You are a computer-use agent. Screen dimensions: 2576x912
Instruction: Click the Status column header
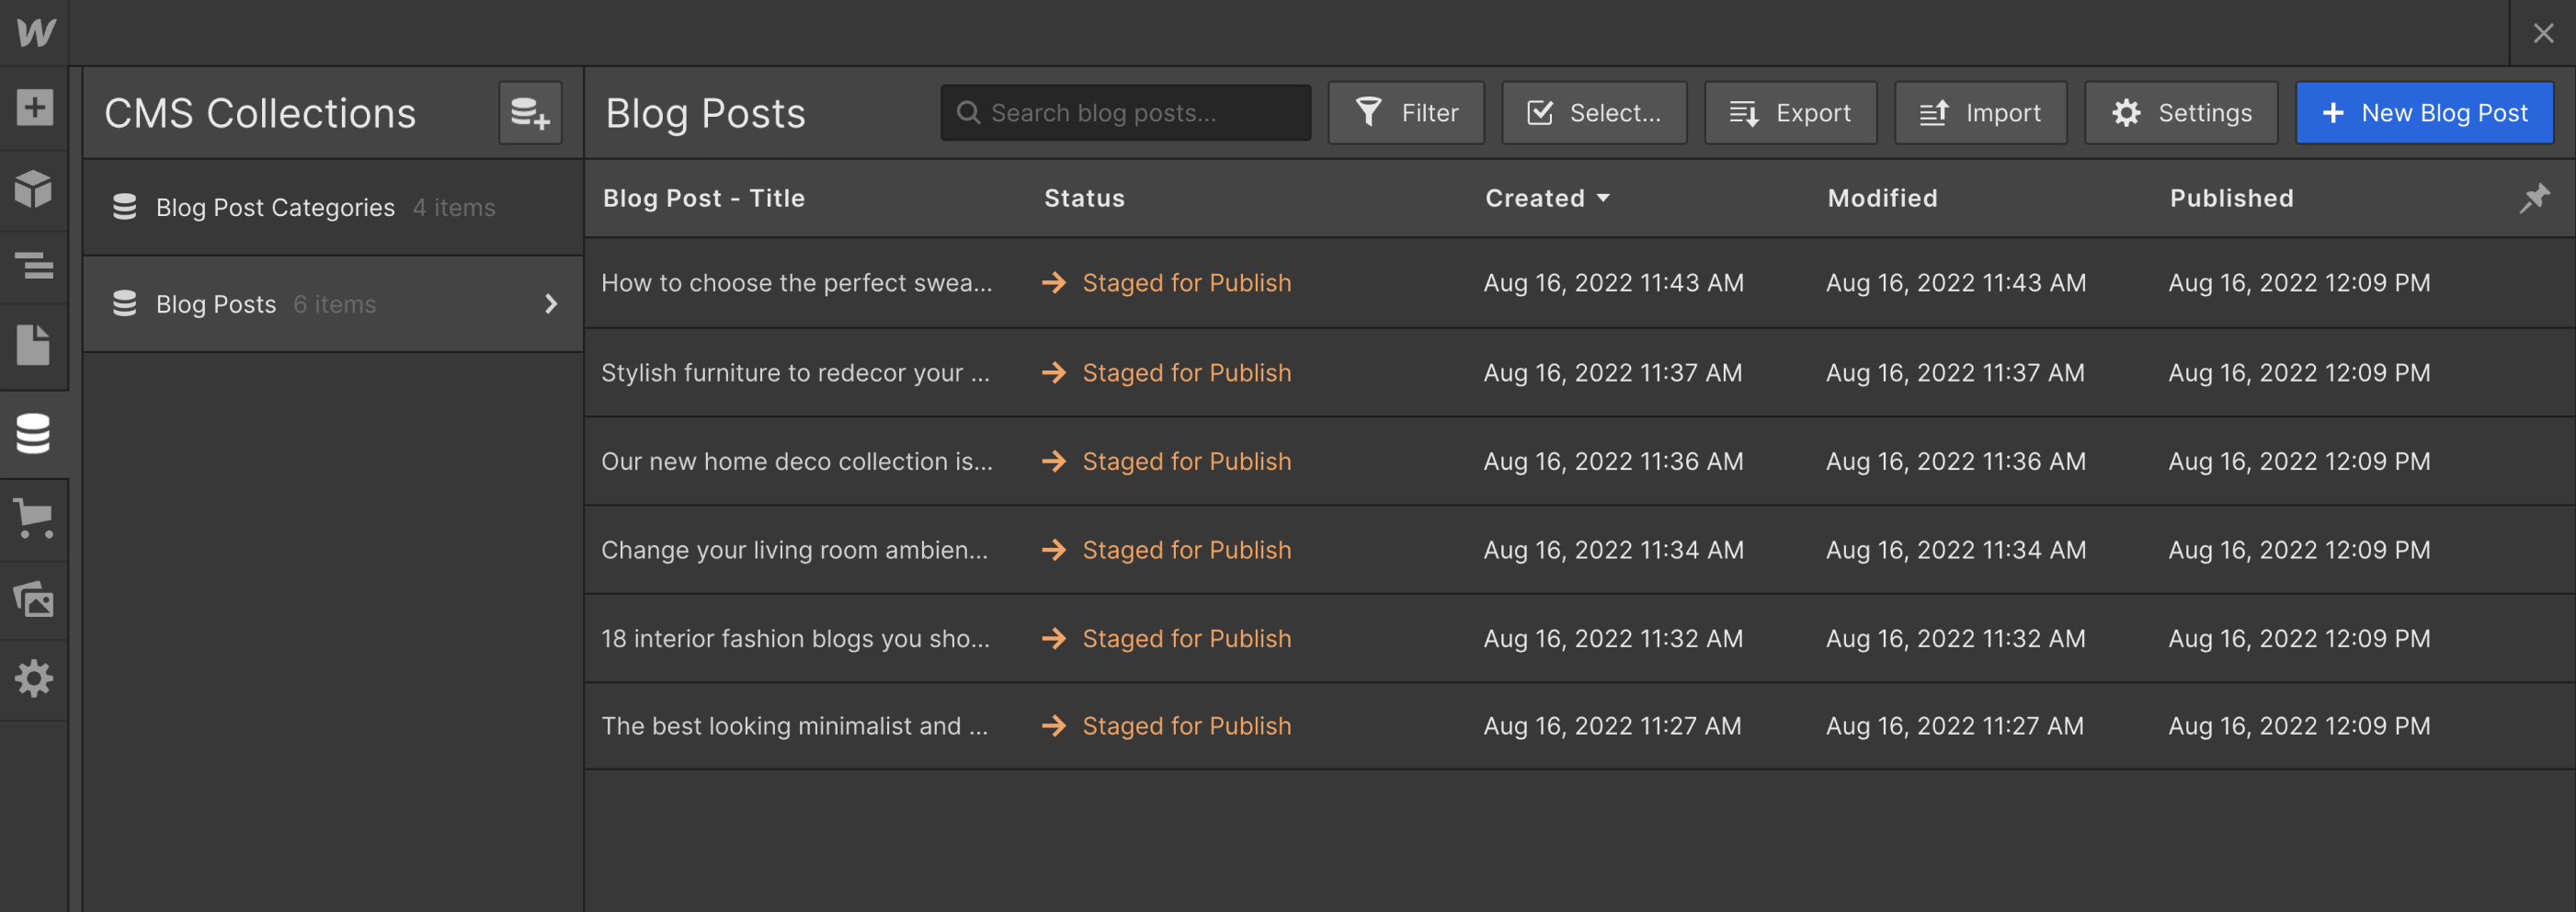pos(1084,198)
